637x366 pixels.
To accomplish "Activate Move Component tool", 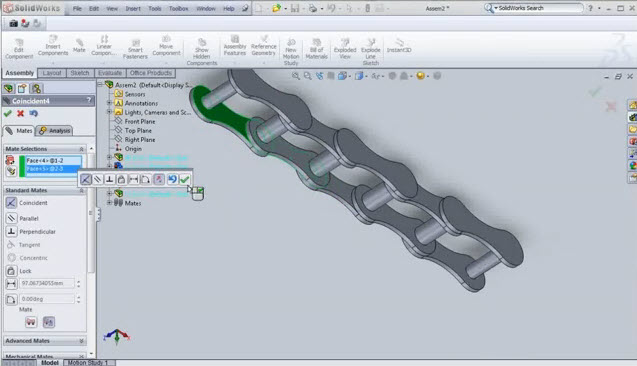I will click(166, 45).
